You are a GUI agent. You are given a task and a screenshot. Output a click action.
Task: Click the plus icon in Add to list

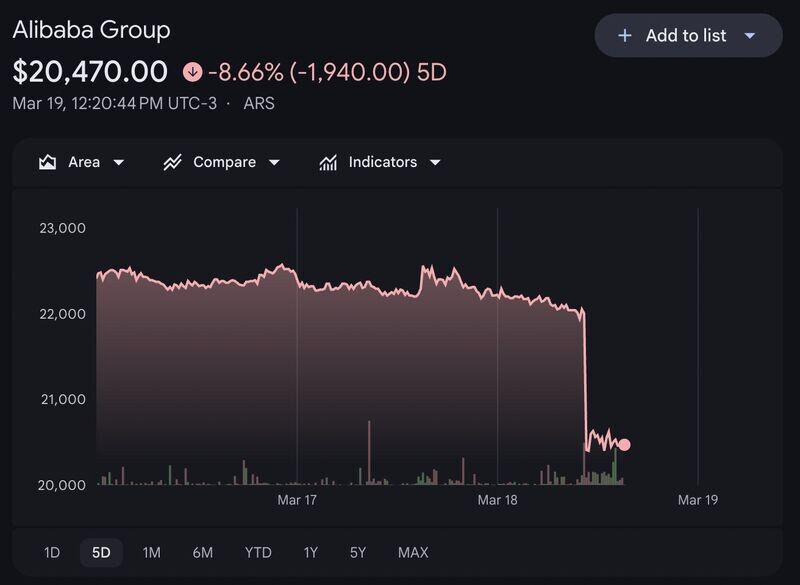[624, 36]
